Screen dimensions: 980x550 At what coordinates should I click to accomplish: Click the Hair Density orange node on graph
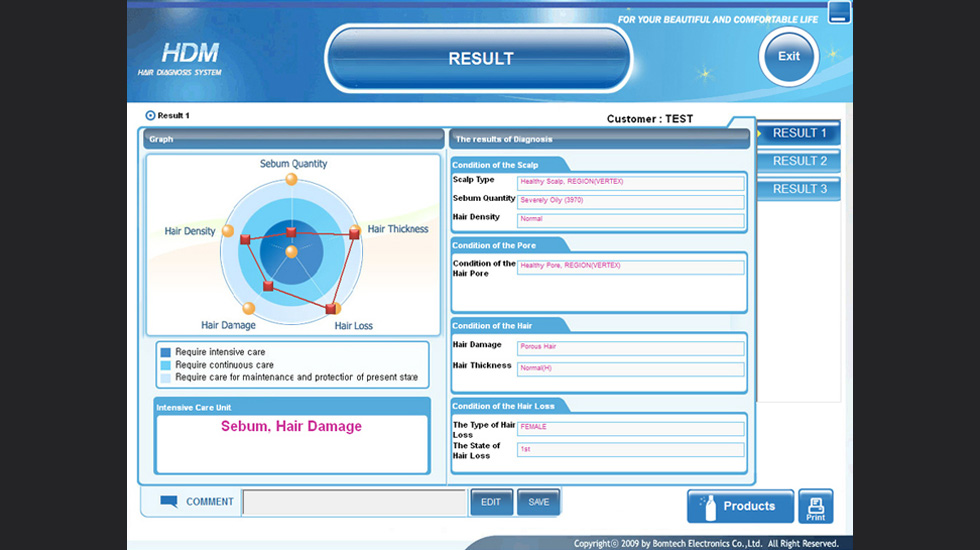tap(228, 231)
